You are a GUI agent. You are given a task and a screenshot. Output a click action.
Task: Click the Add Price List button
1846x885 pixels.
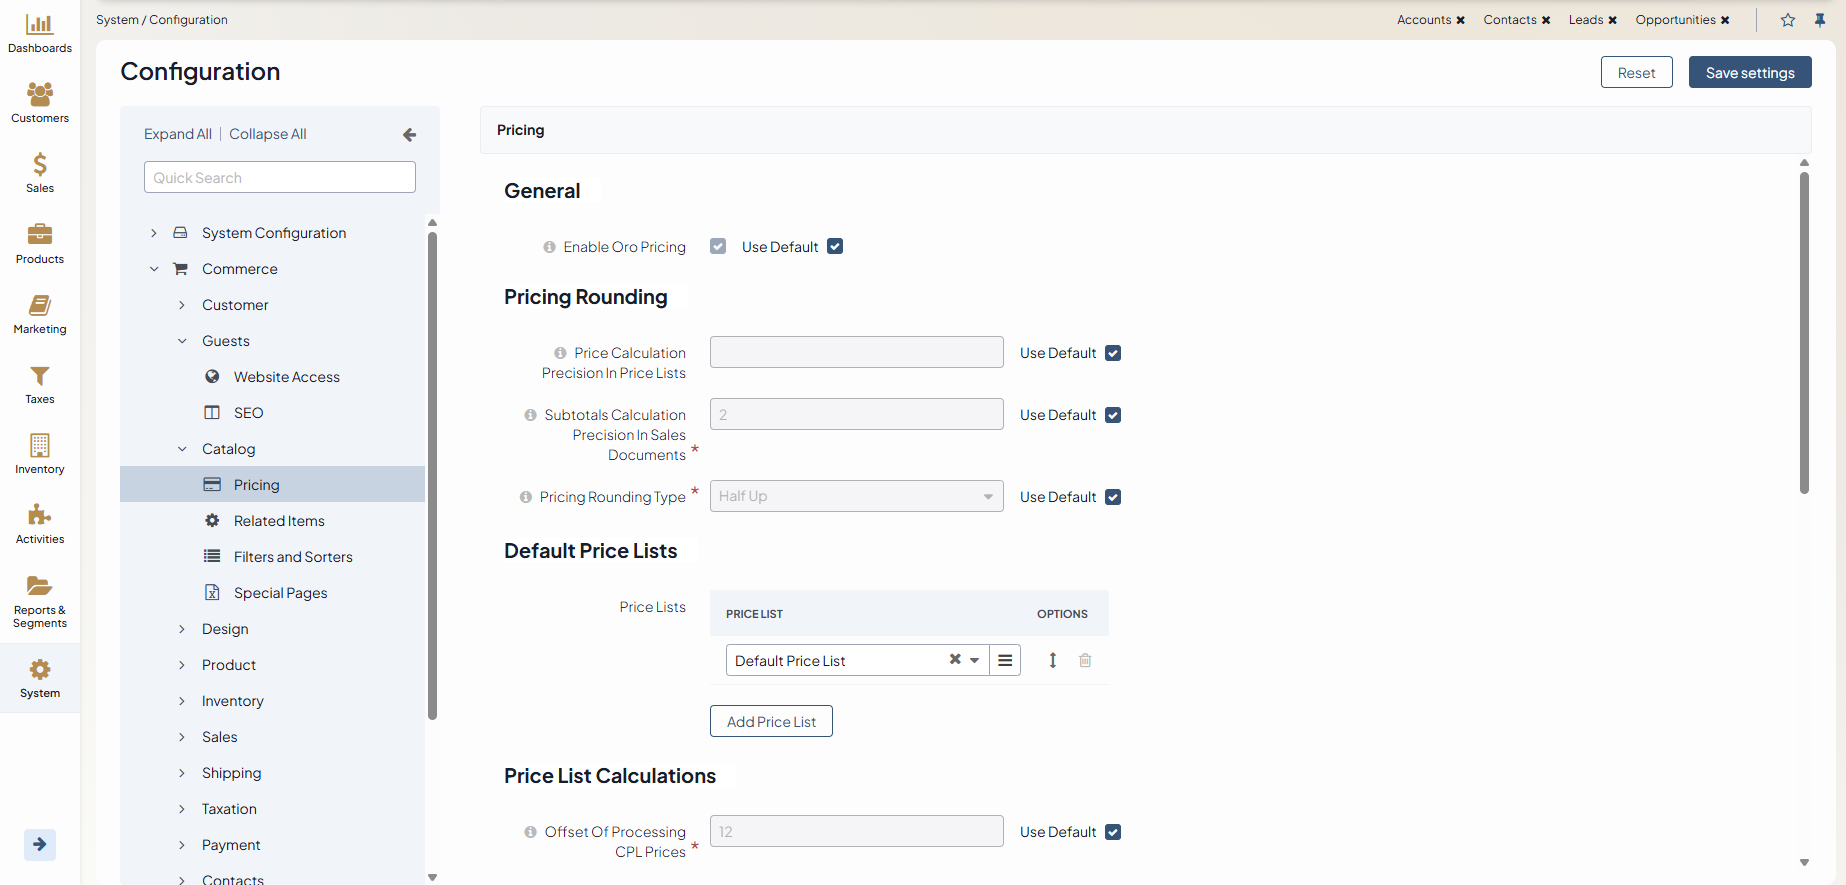771,722
